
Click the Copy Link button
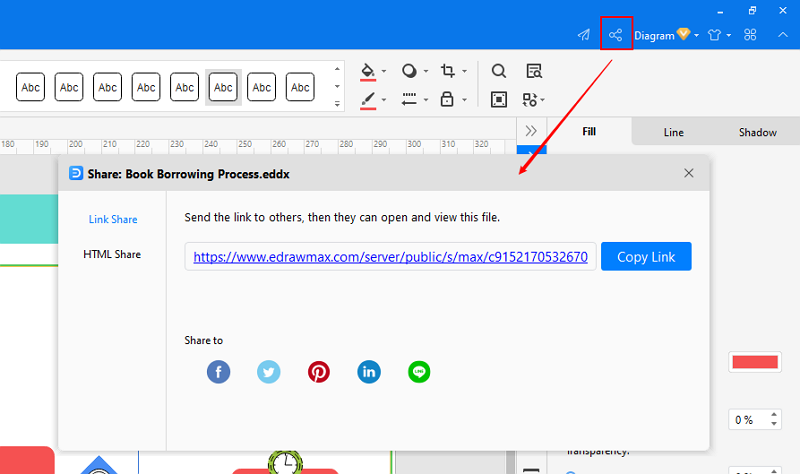(x=646, y=257)
